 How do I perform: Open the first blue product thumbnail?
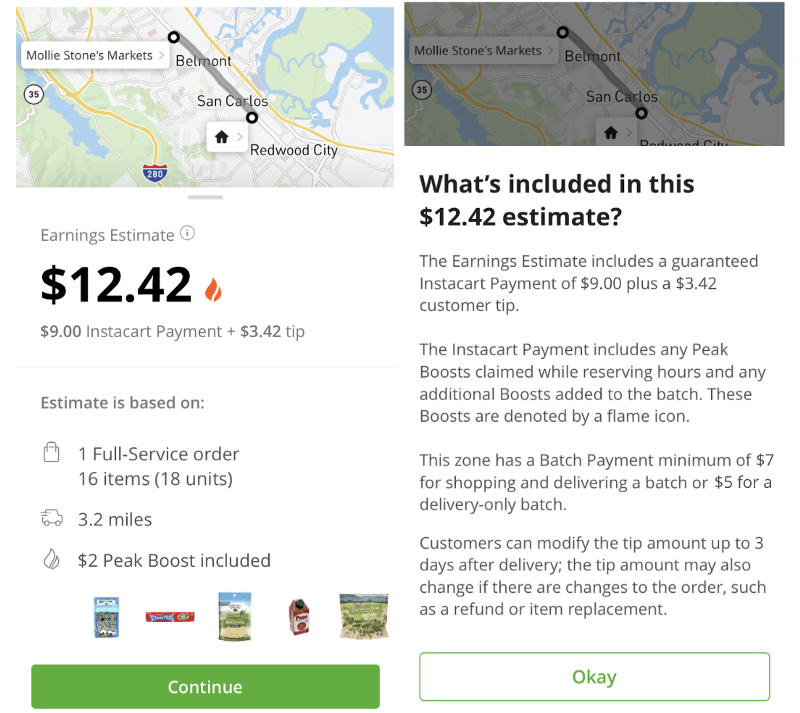(106, 617)
